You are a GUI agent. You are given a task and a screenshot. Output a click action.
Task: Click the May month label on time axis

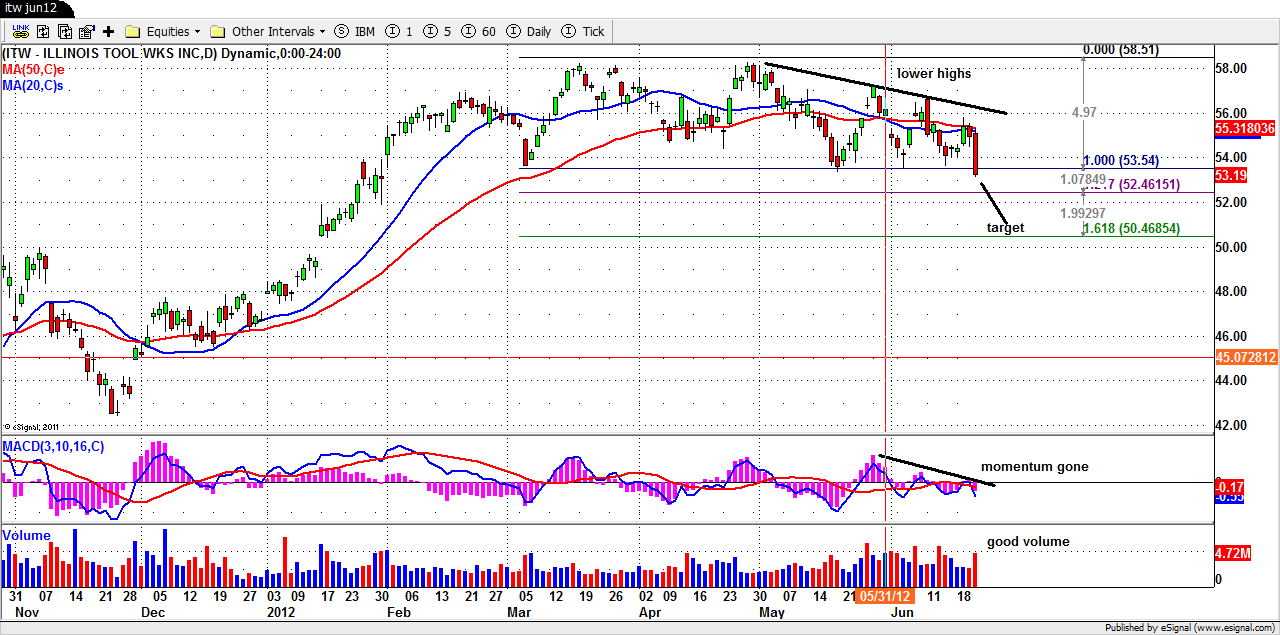click(x=771, y=612)
